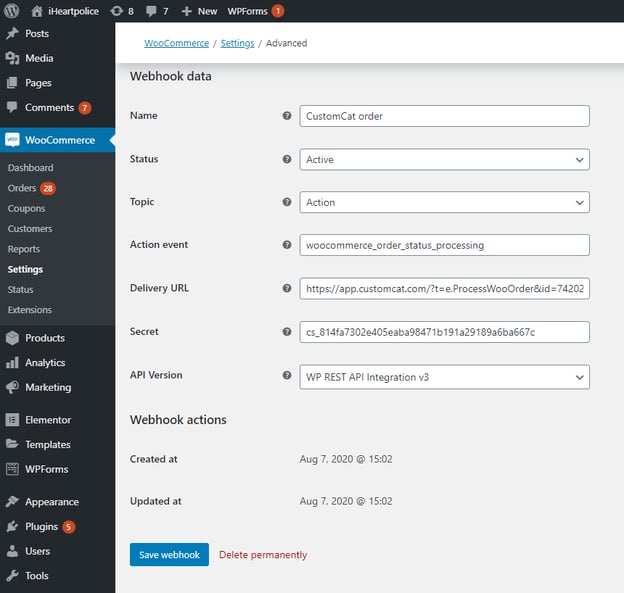
Task: Click the Delete permanently link
Action: coord(263,554)
